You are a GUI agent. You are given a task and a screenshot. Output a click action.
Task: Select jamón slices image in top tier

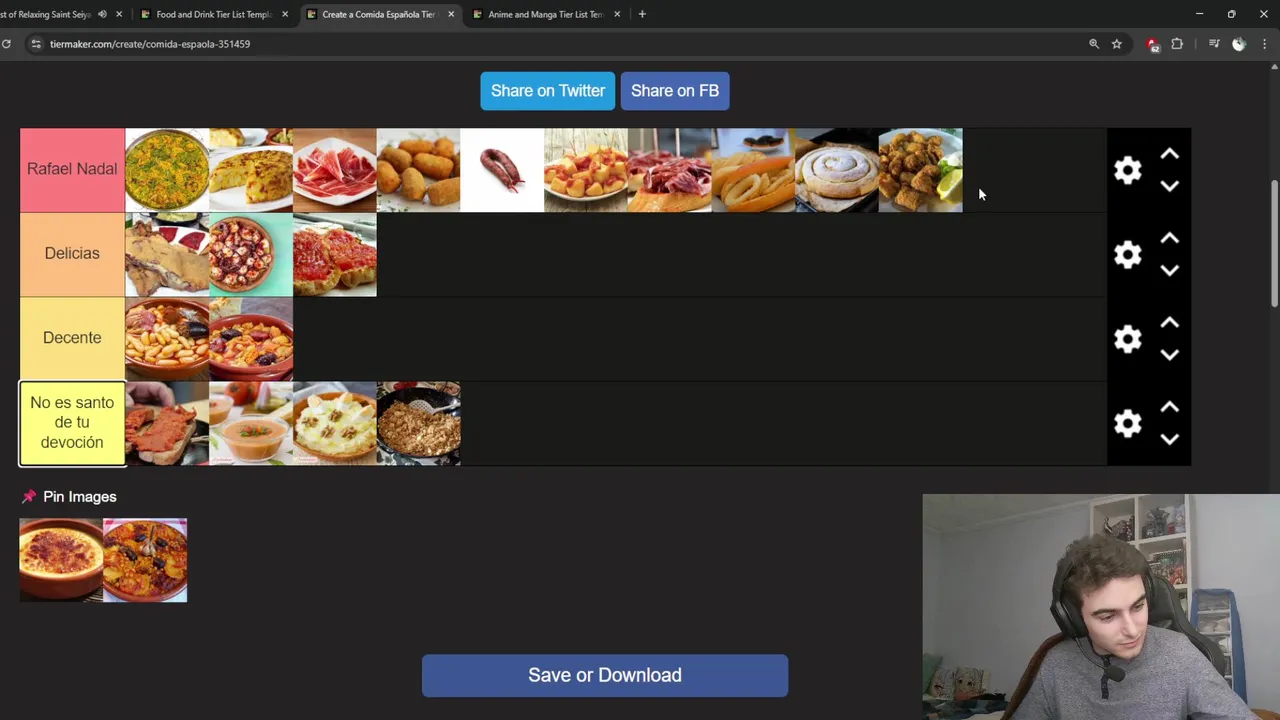pyautogui.click(x=335, y=170)
